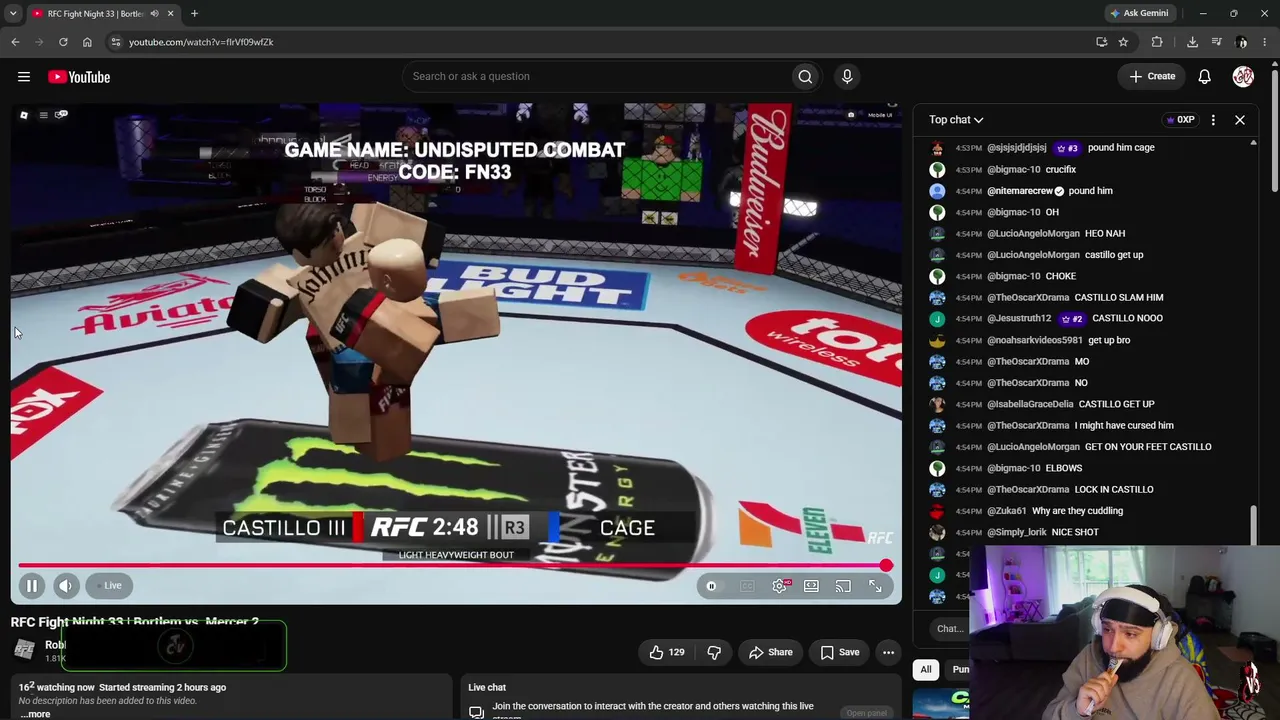Share this live stream
Screen dimensions: 1280x720
pos(771,653)
